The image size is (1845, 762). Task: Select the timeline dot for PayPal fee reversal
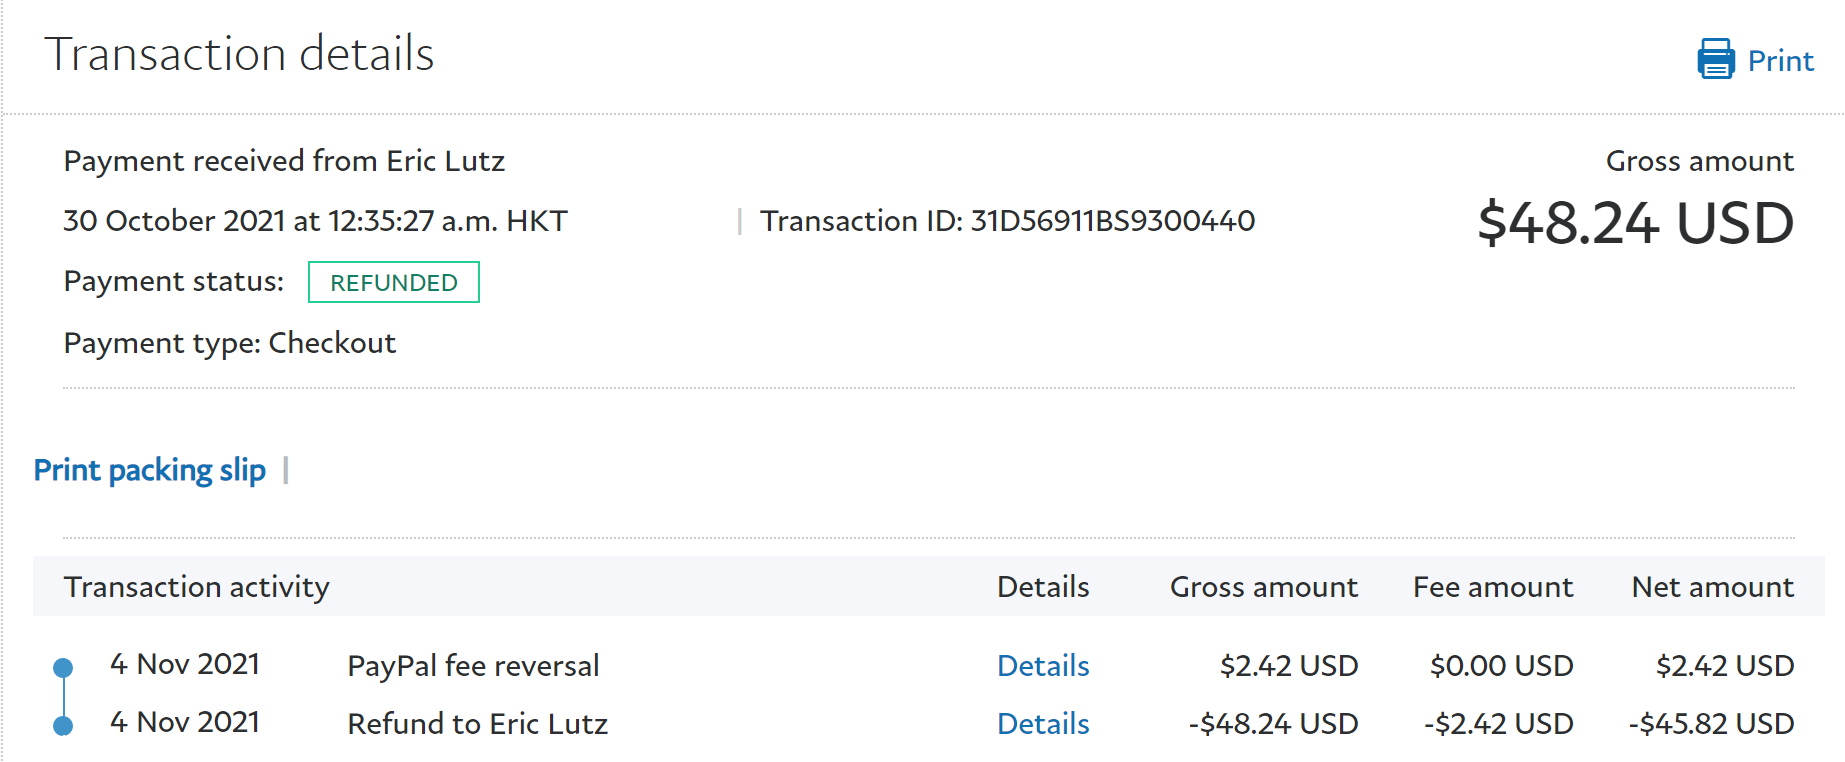(63, 667)
